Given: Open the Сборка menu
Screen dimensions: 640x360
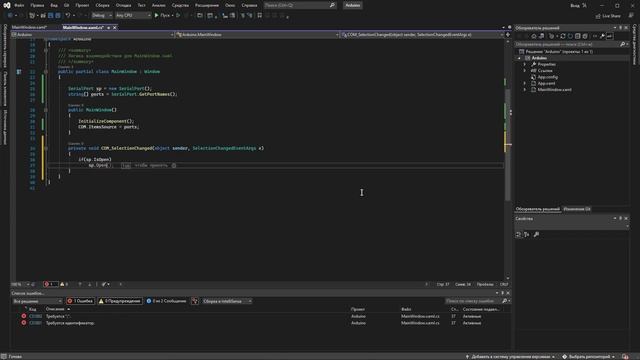Looking at the screenshot, I should click(x=102, y=5).
